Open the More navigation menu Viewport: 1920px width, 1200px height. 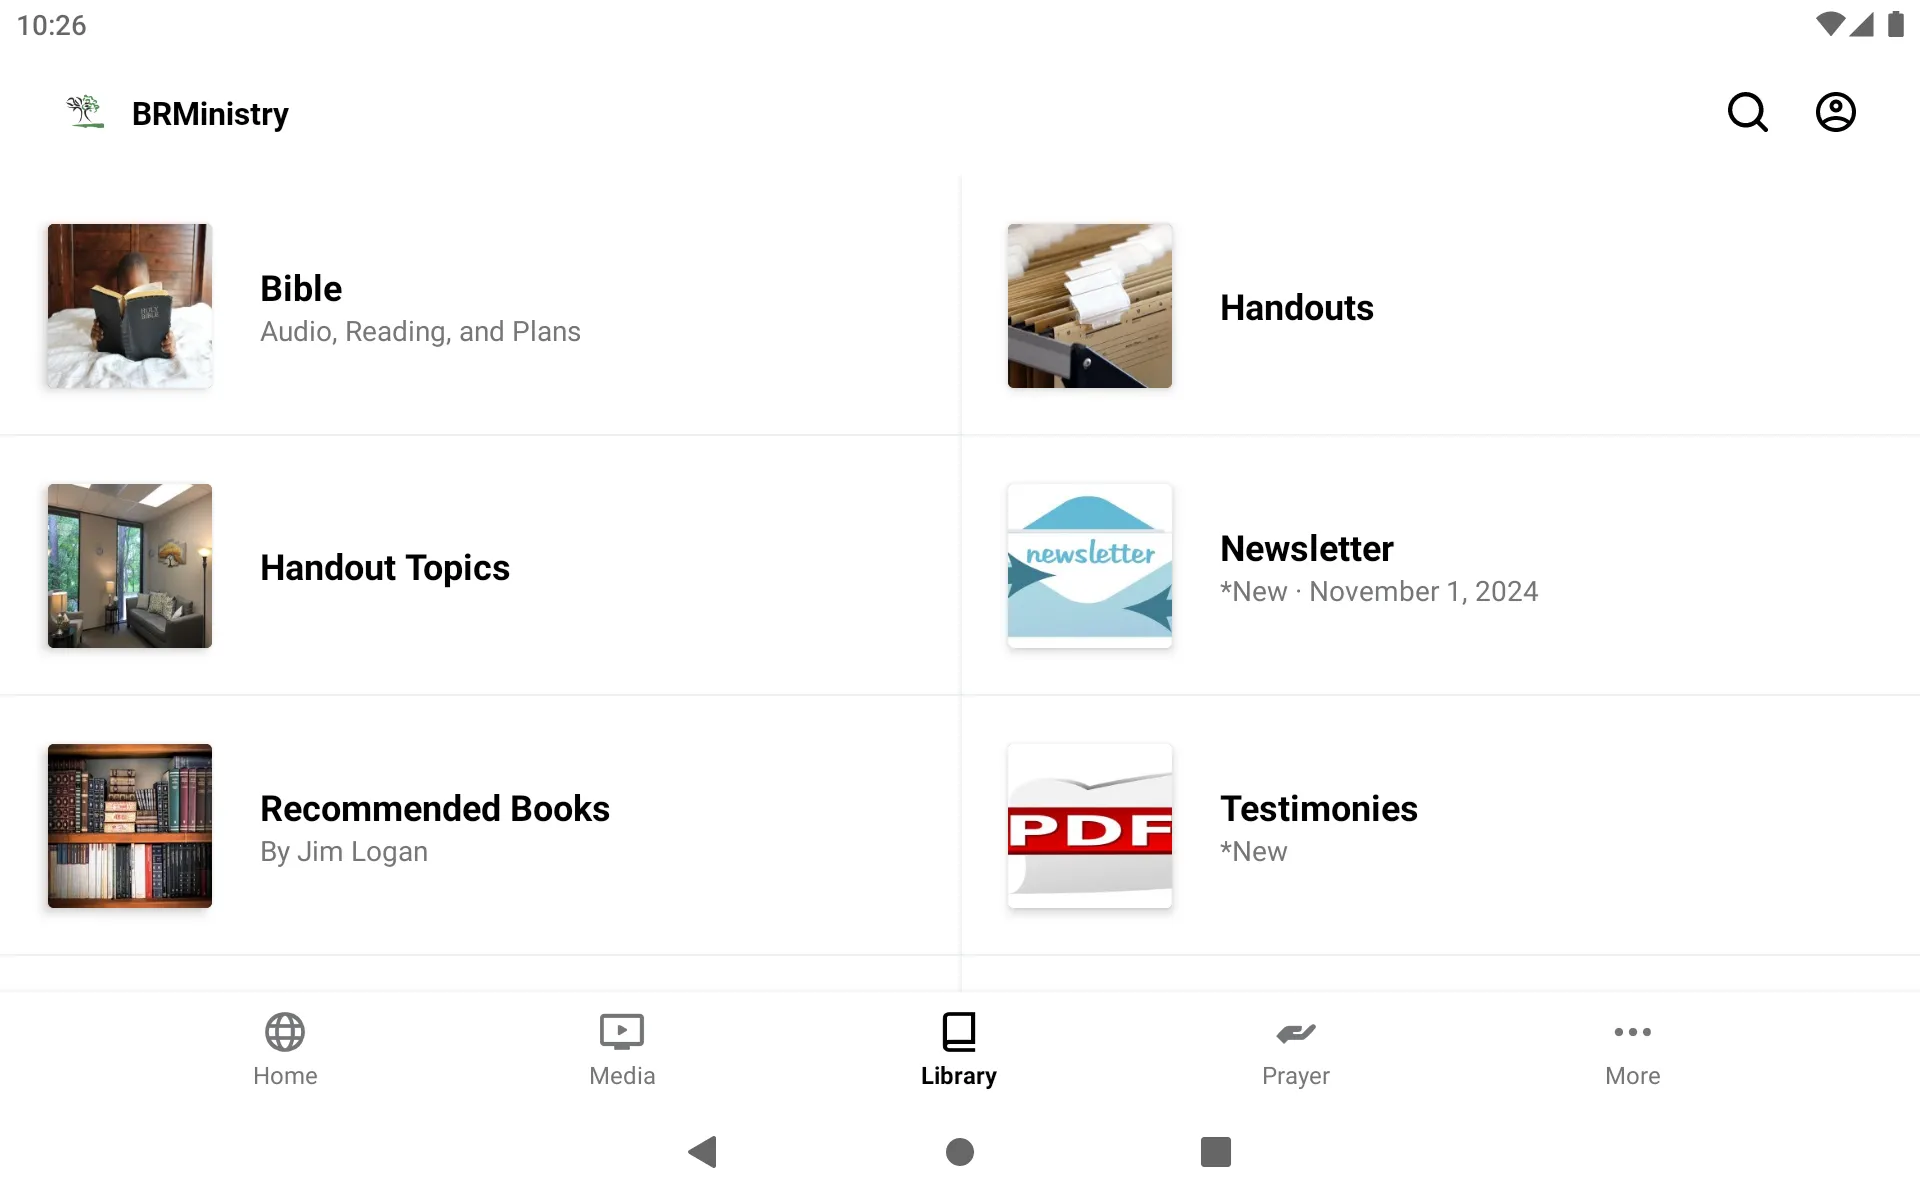(x=1632, y=1048)
